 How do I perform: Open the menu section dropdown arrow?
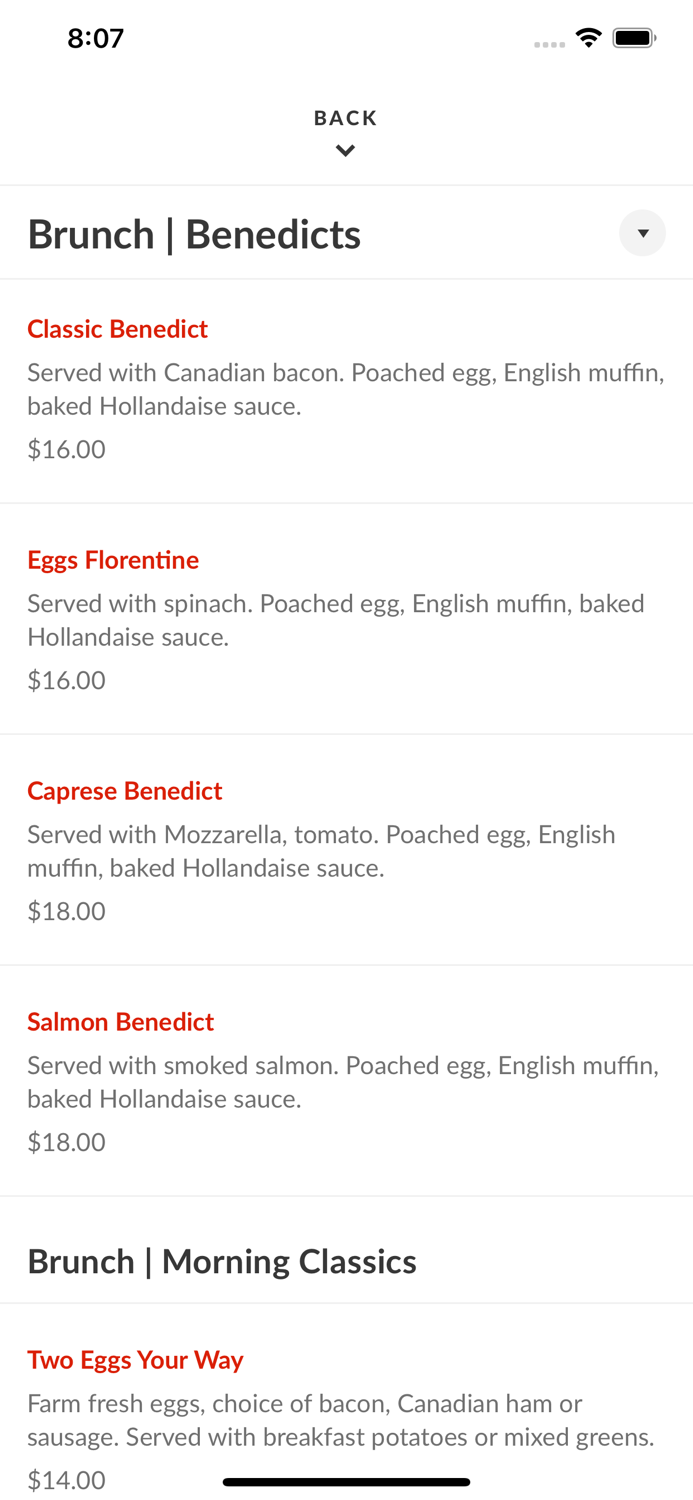pyautogui.click(x=642, y=233)
